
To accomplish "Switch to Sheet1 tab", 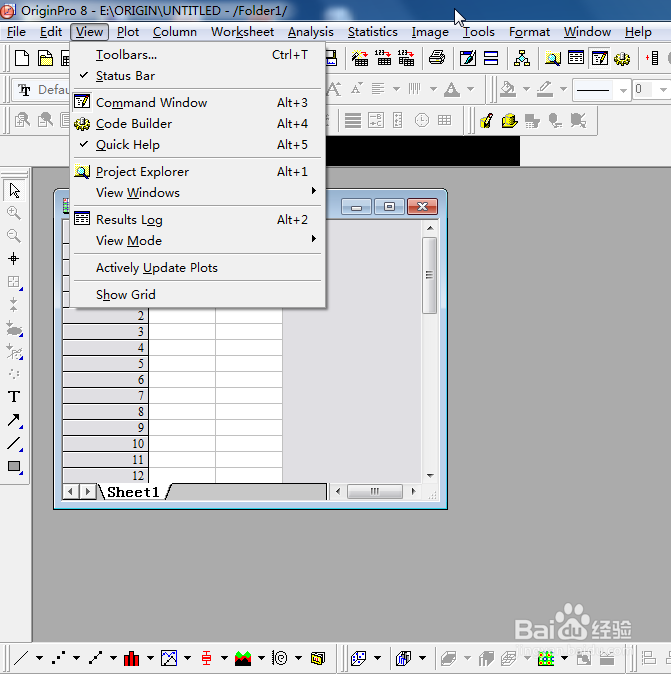I will (133, 492).
